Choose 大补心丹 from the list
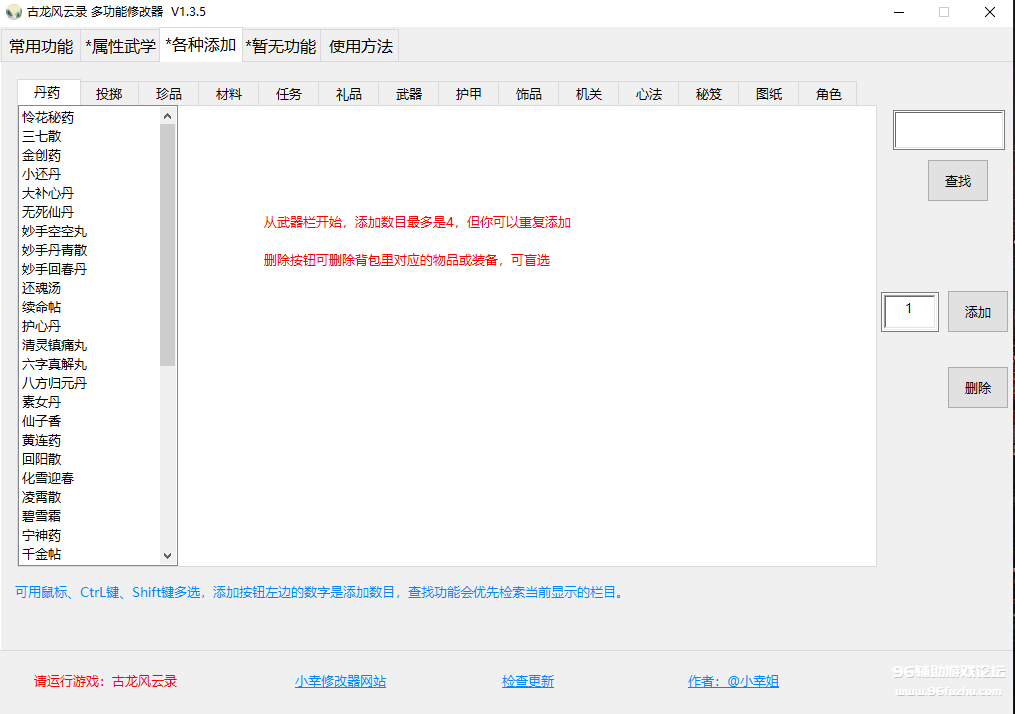Image resolution: width=1015 pixels, height=714 pixels. click(x=48, y=193)
